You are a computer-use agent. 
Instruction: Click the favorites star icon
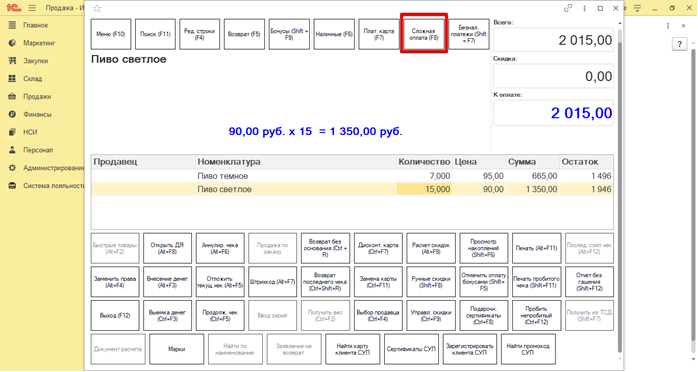point(97,8)
